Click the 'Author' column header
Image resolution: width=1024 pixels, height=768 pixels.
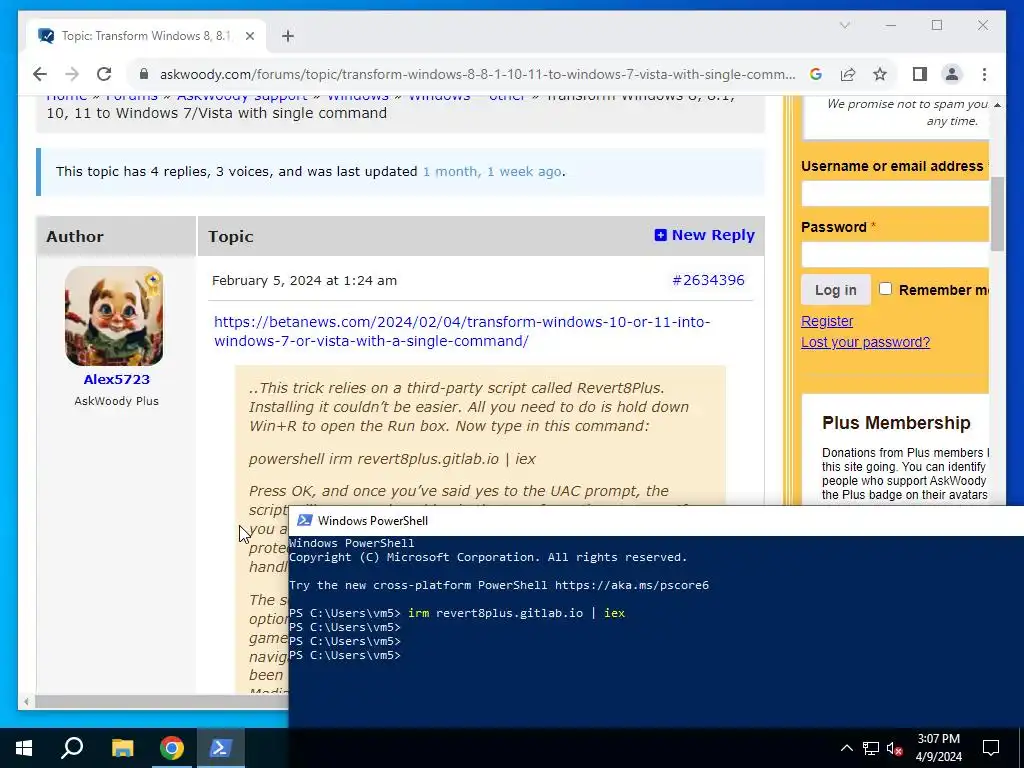74,236
